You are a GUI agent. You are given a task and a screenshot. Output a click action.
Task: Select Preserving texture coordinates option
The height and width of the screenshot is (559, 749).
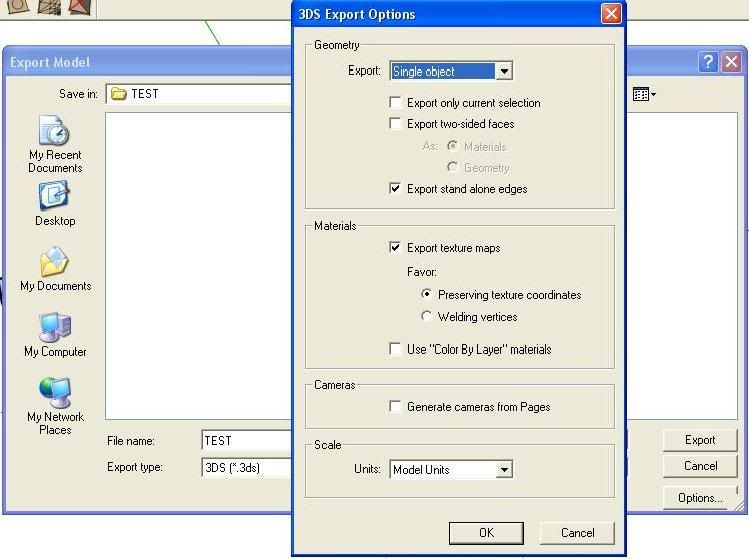point(427,294)
